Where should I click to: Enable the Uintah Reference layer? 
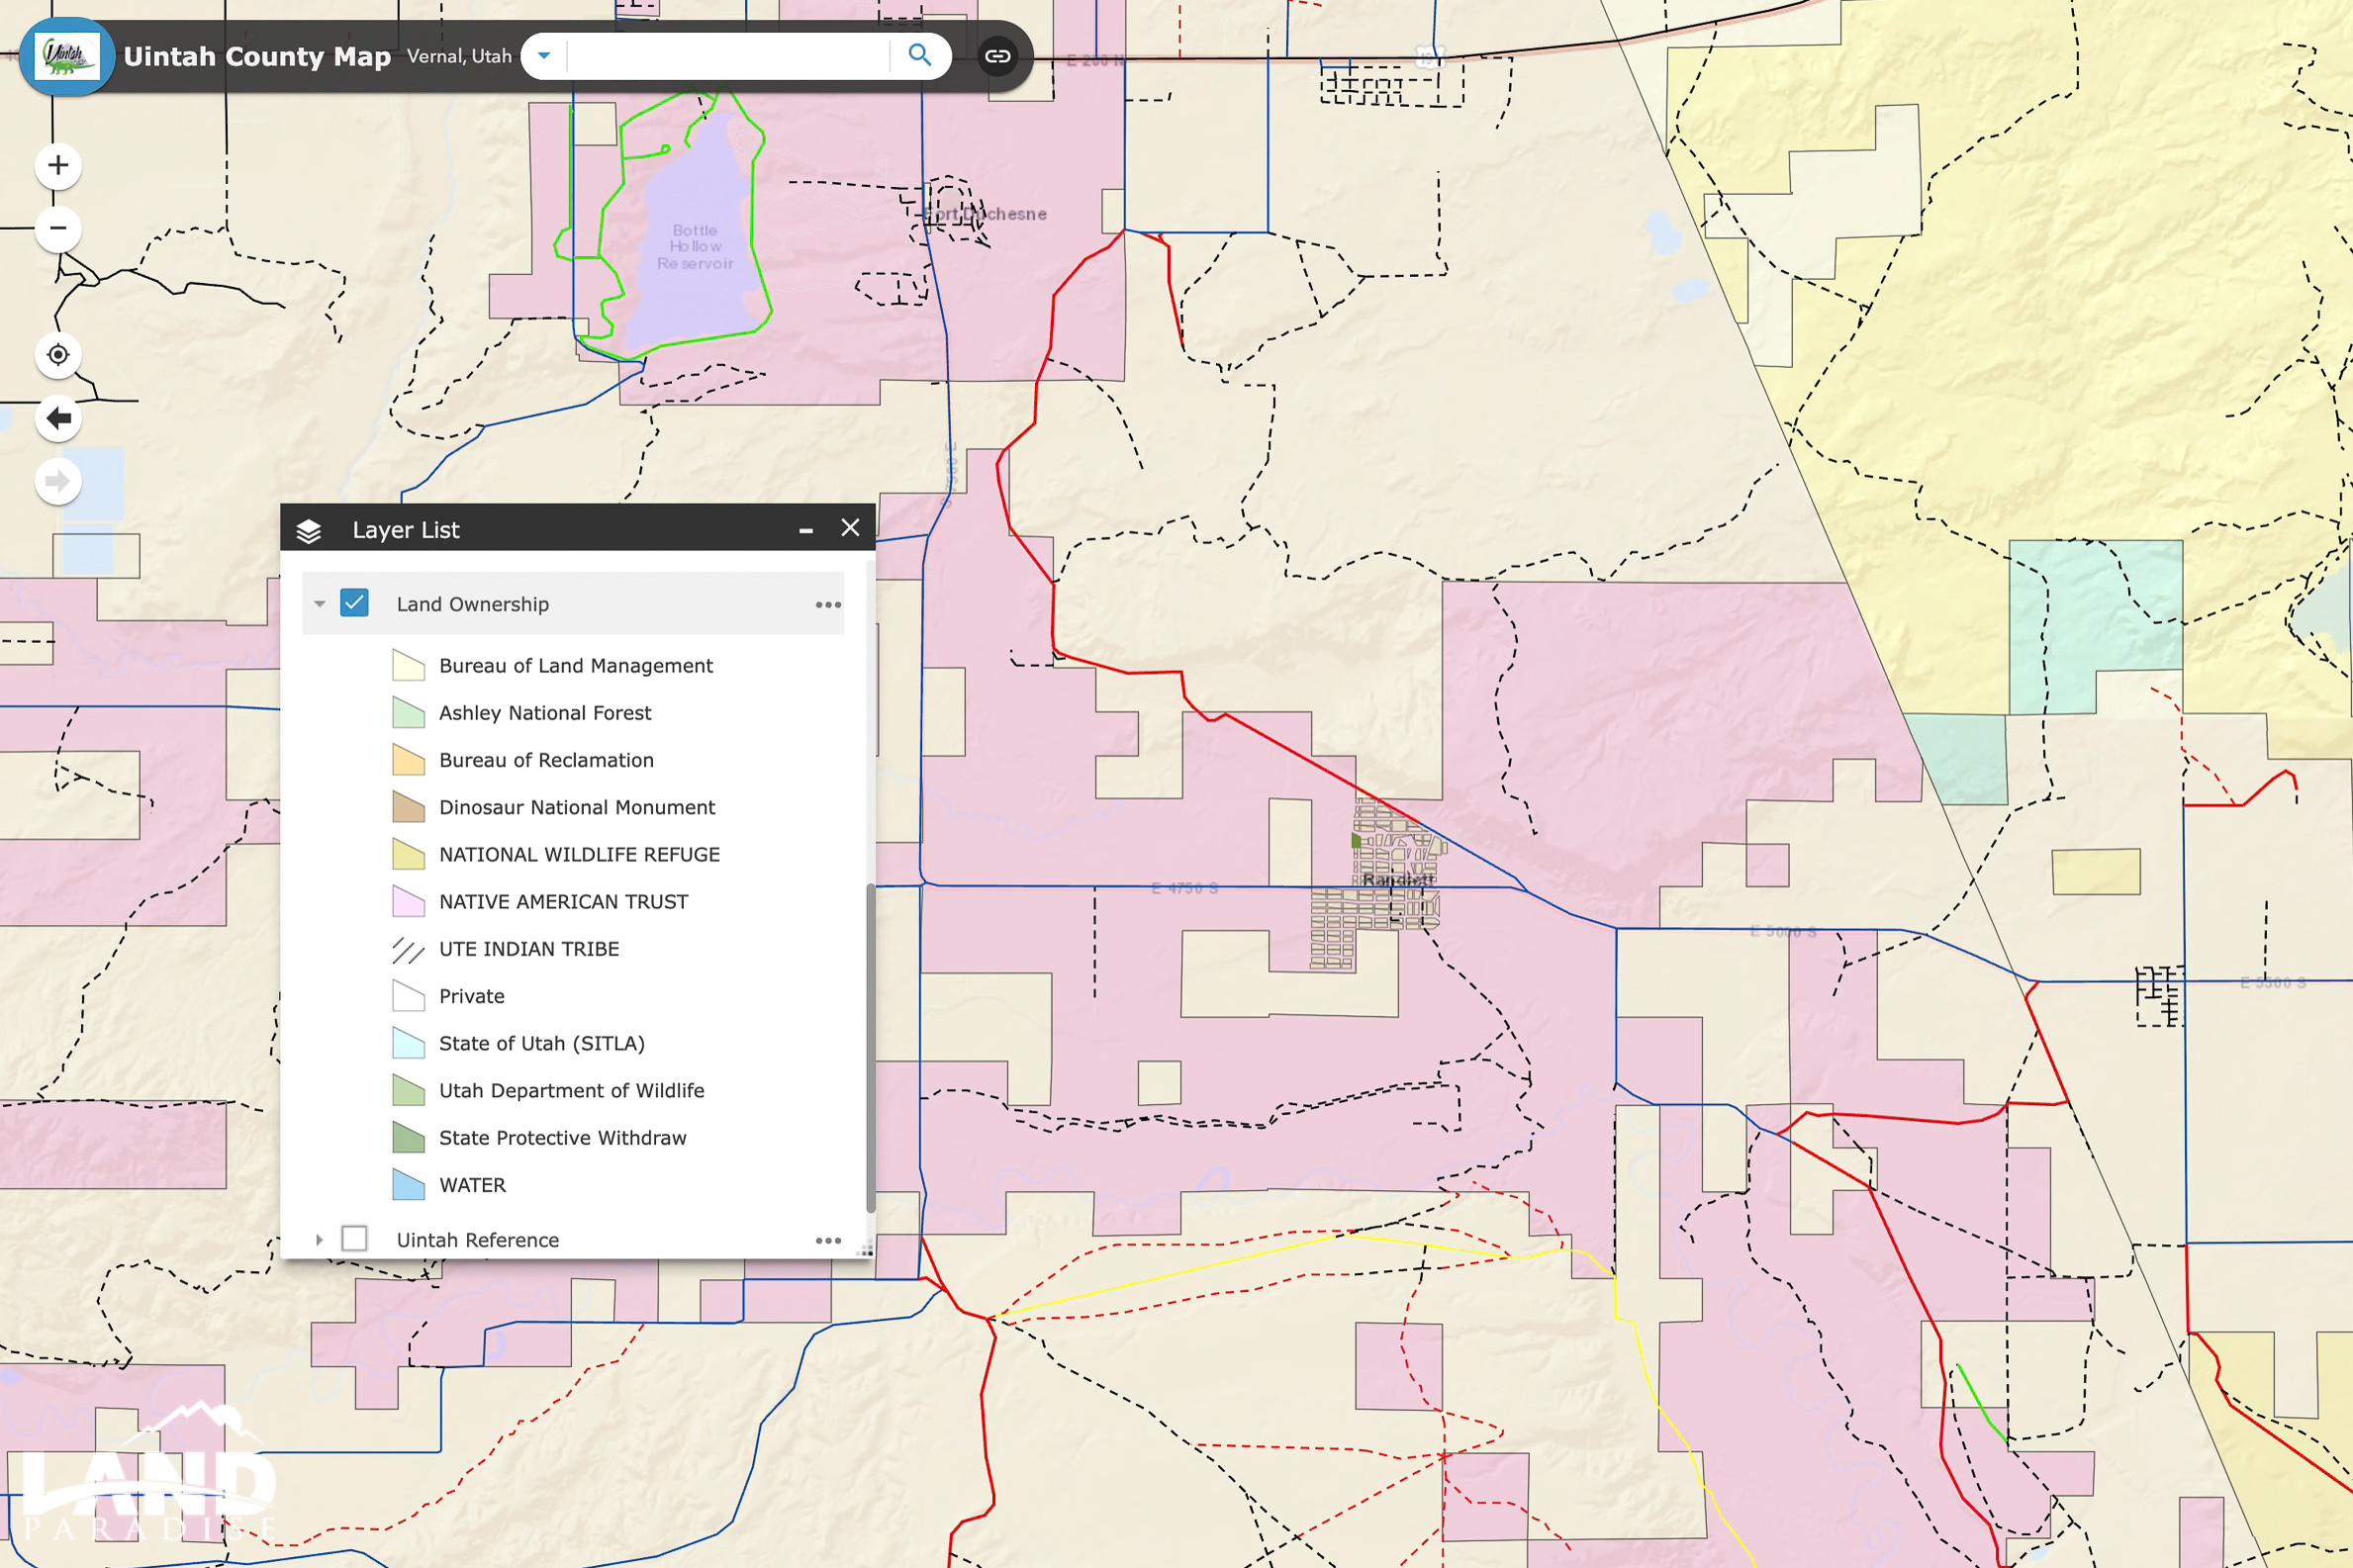[354, 1239]
